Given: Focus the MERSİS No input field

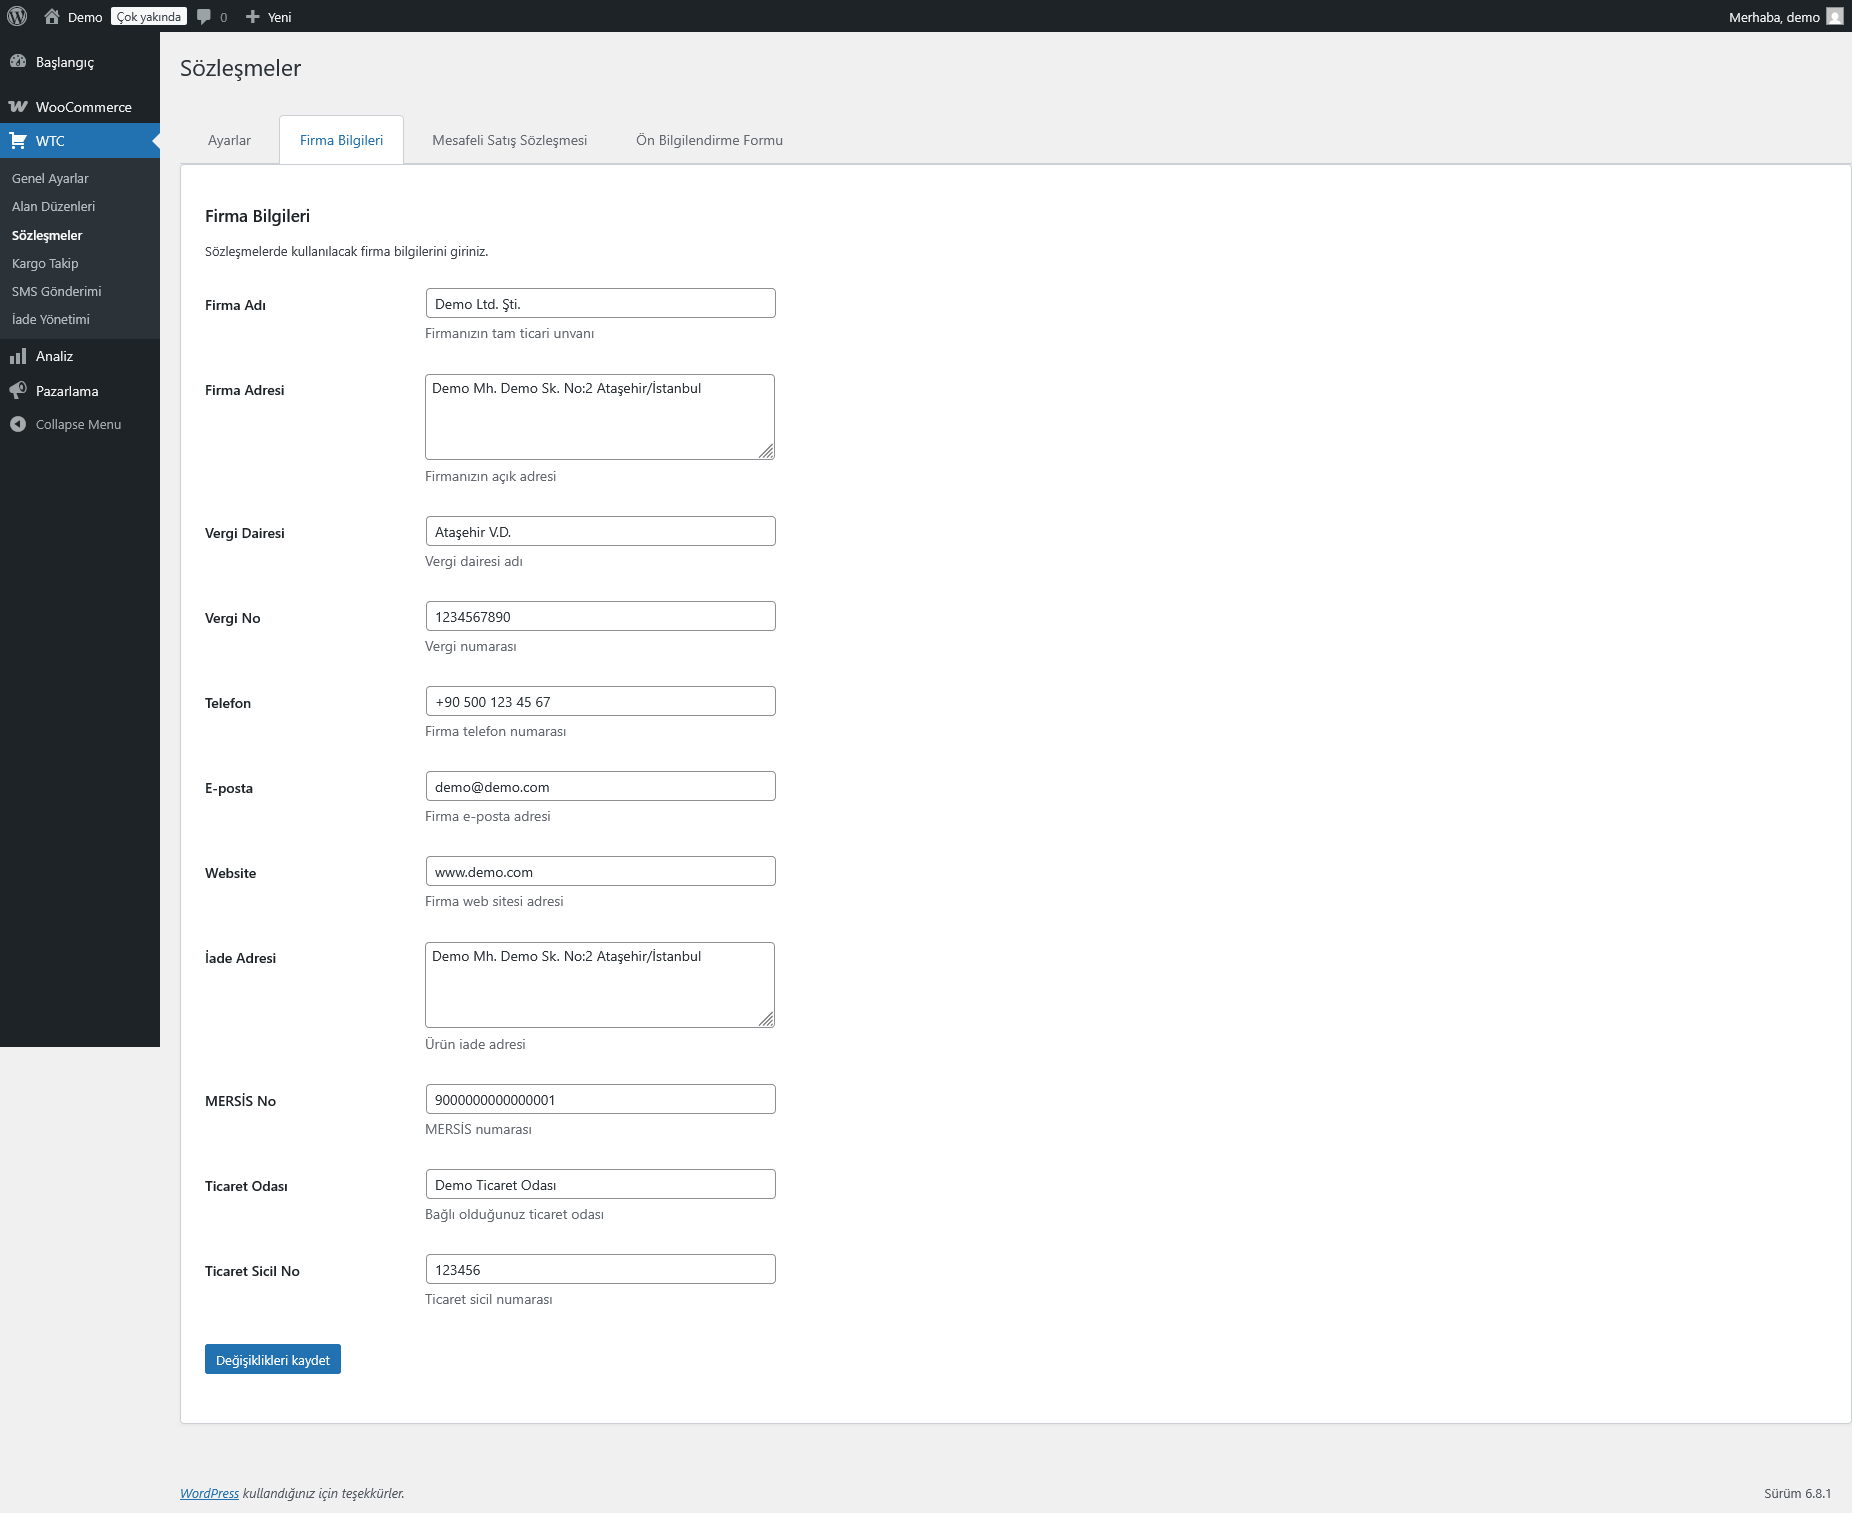Looking at the screenshot, I should point(600,1099).
